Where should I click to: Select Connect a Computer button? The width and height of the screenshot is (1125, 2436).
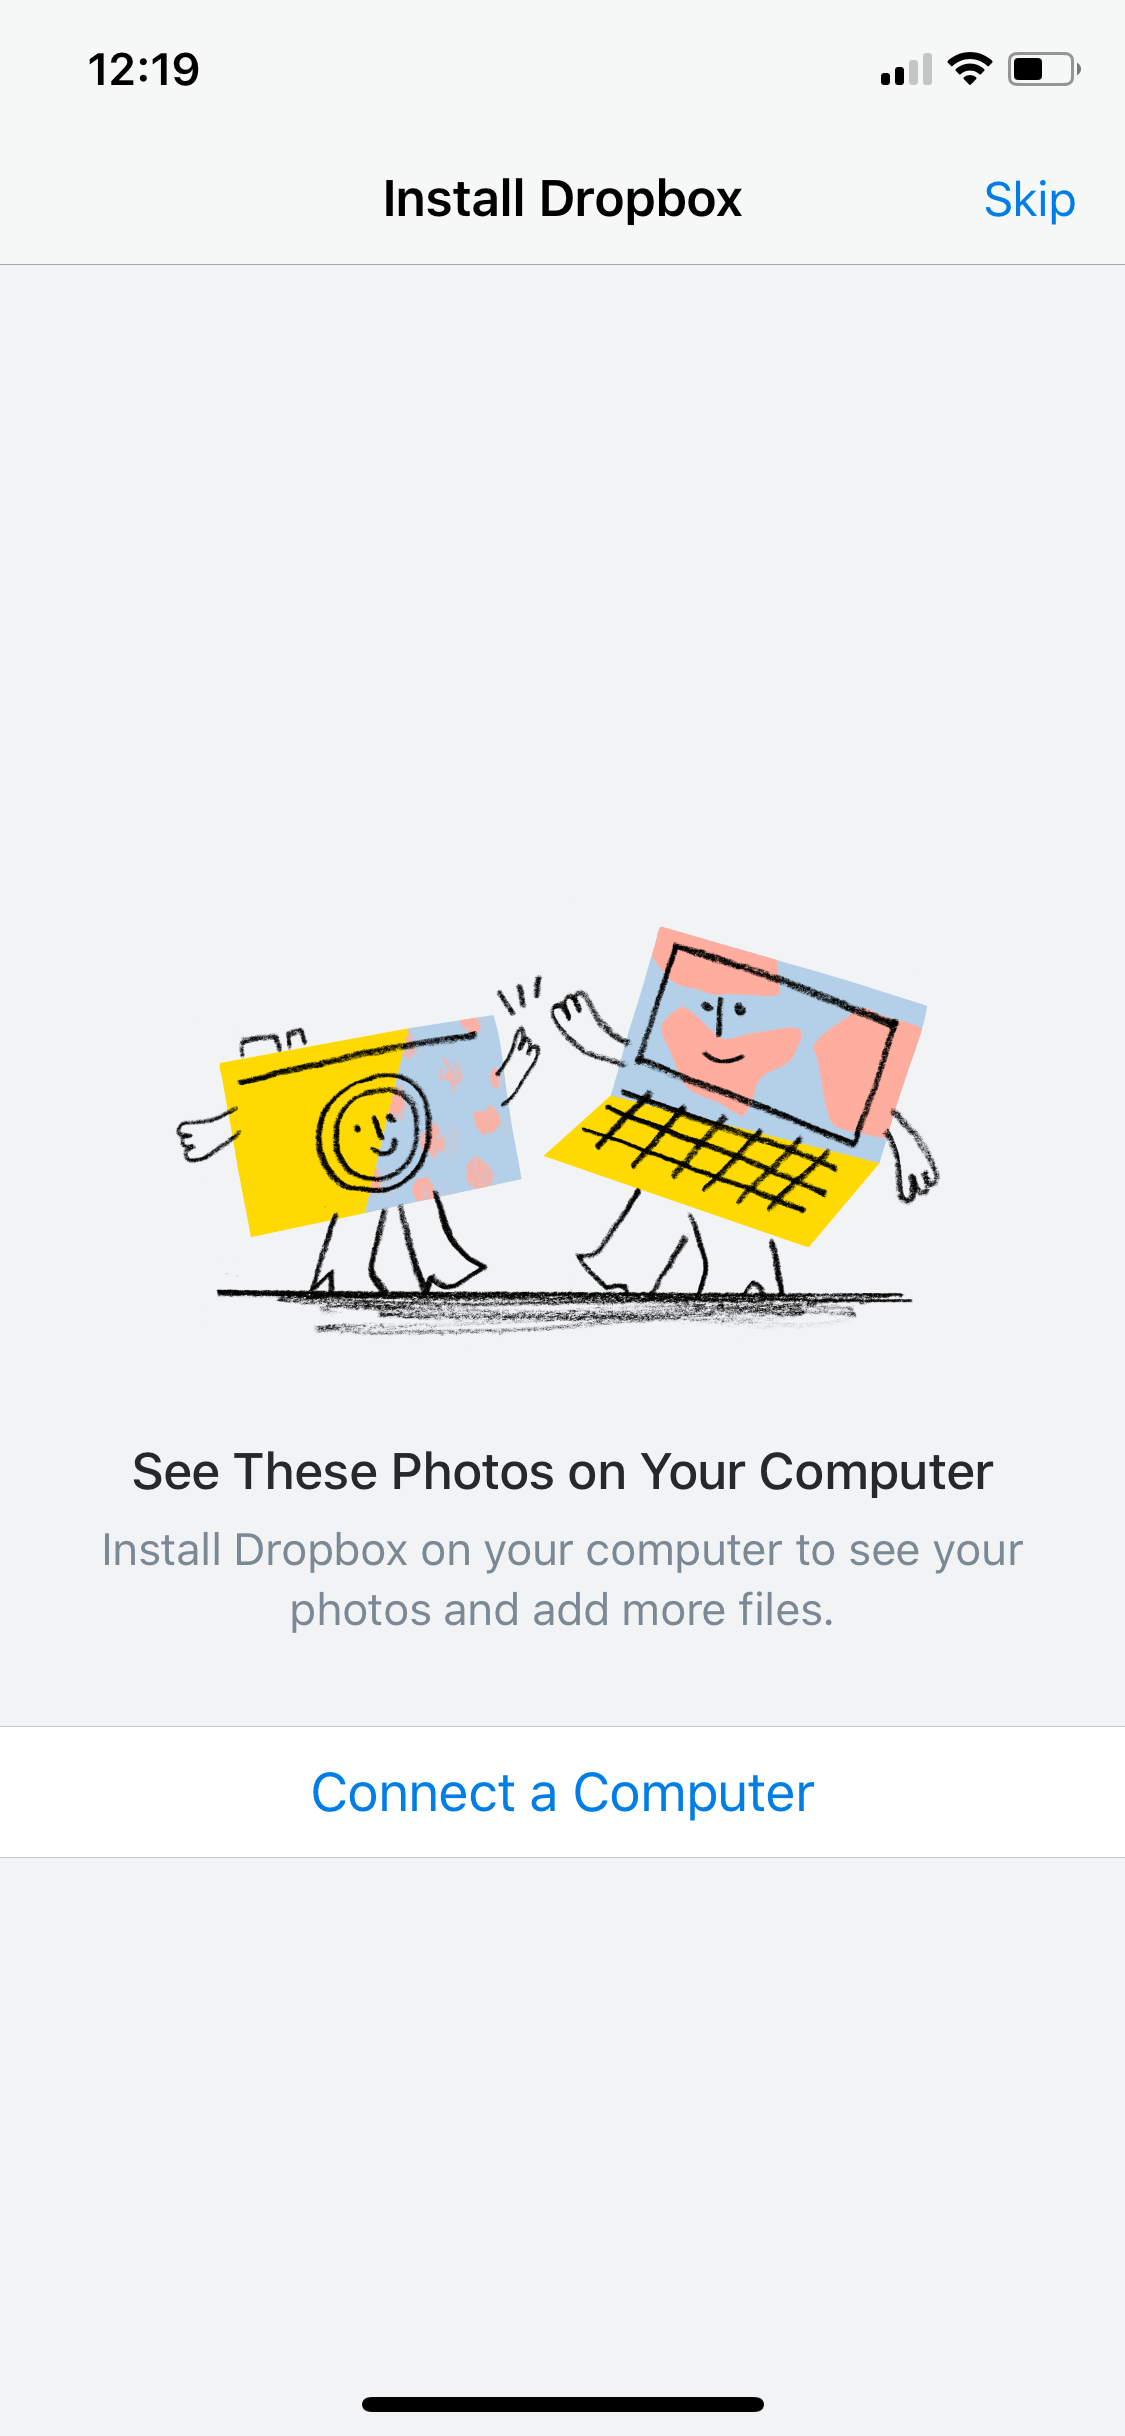562,1792
